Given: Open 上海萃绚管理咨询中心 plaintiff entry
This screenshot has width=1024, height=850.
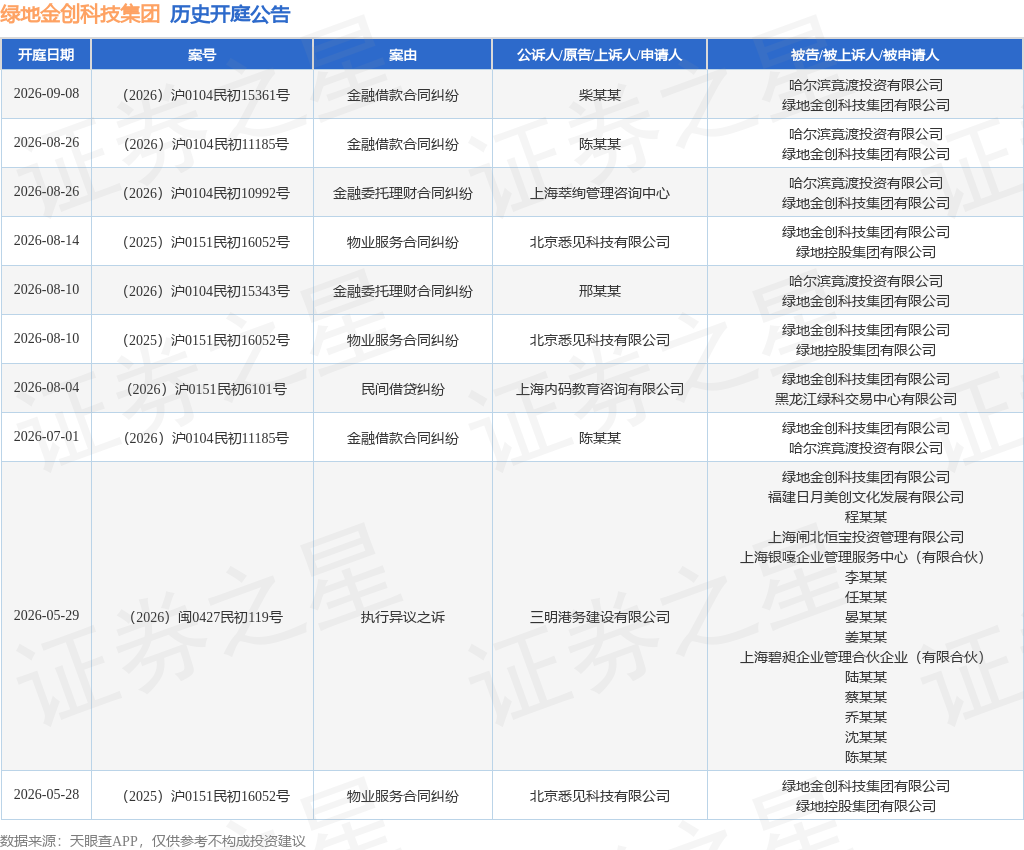Looking at the screenshot, I should click(600, 193).
